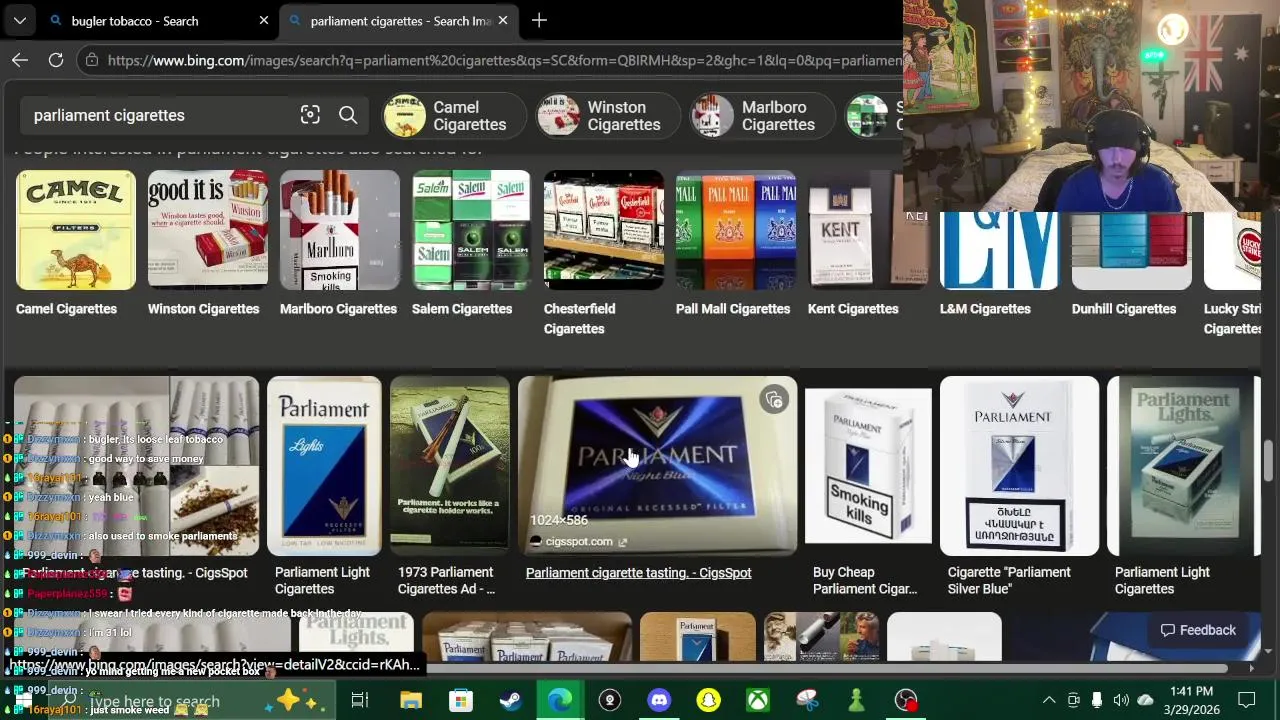Open the notifications center icon
The image size is (1280, 720).
point(1247,700)
